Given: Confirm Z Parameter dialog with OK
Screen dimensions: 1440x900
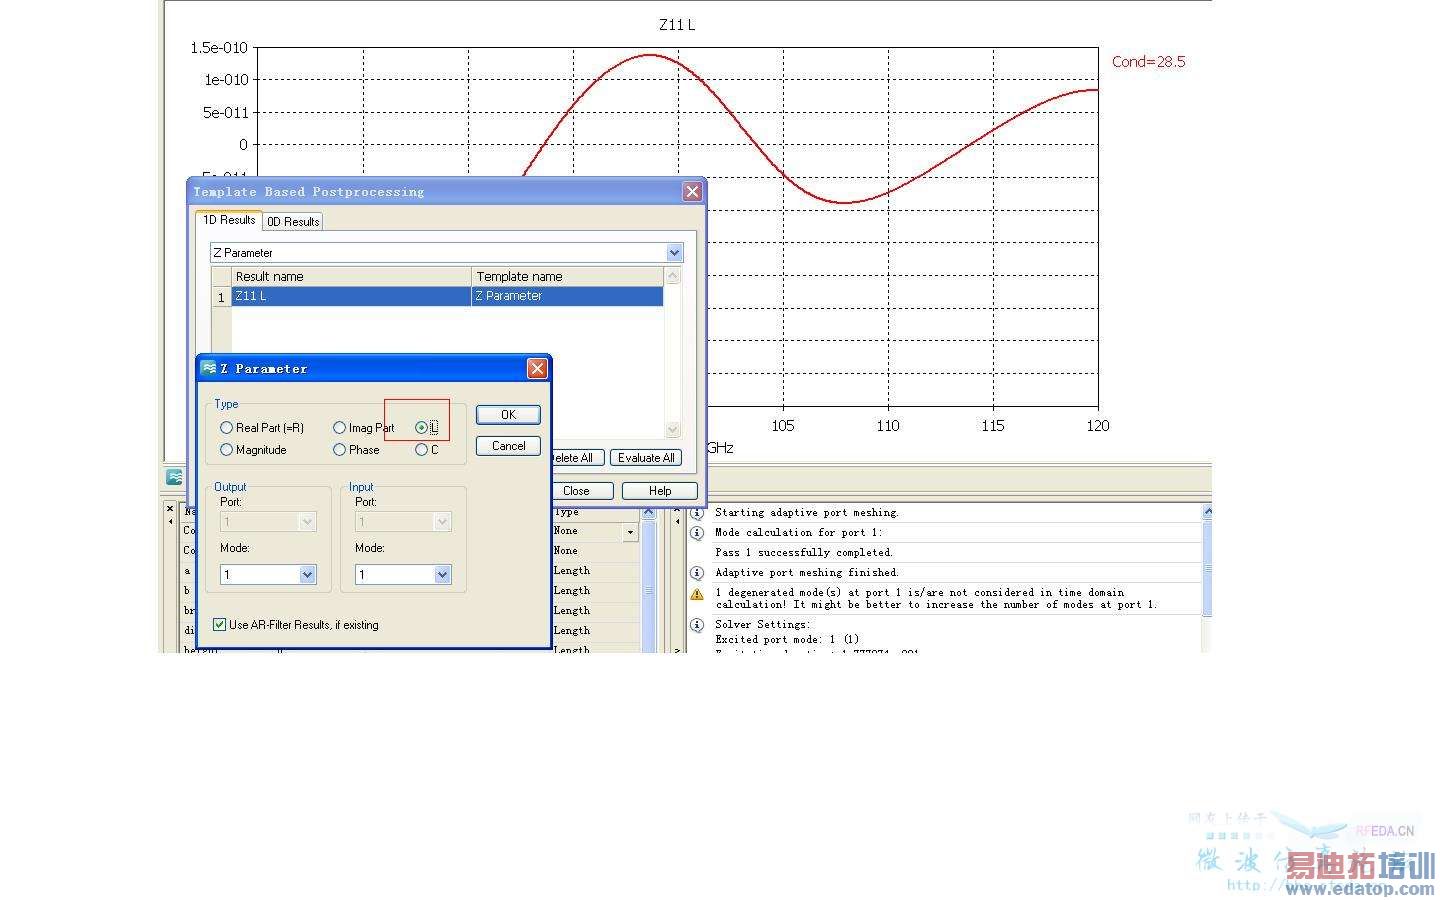Looking at the screenshot, I should [x=508, y=414].
